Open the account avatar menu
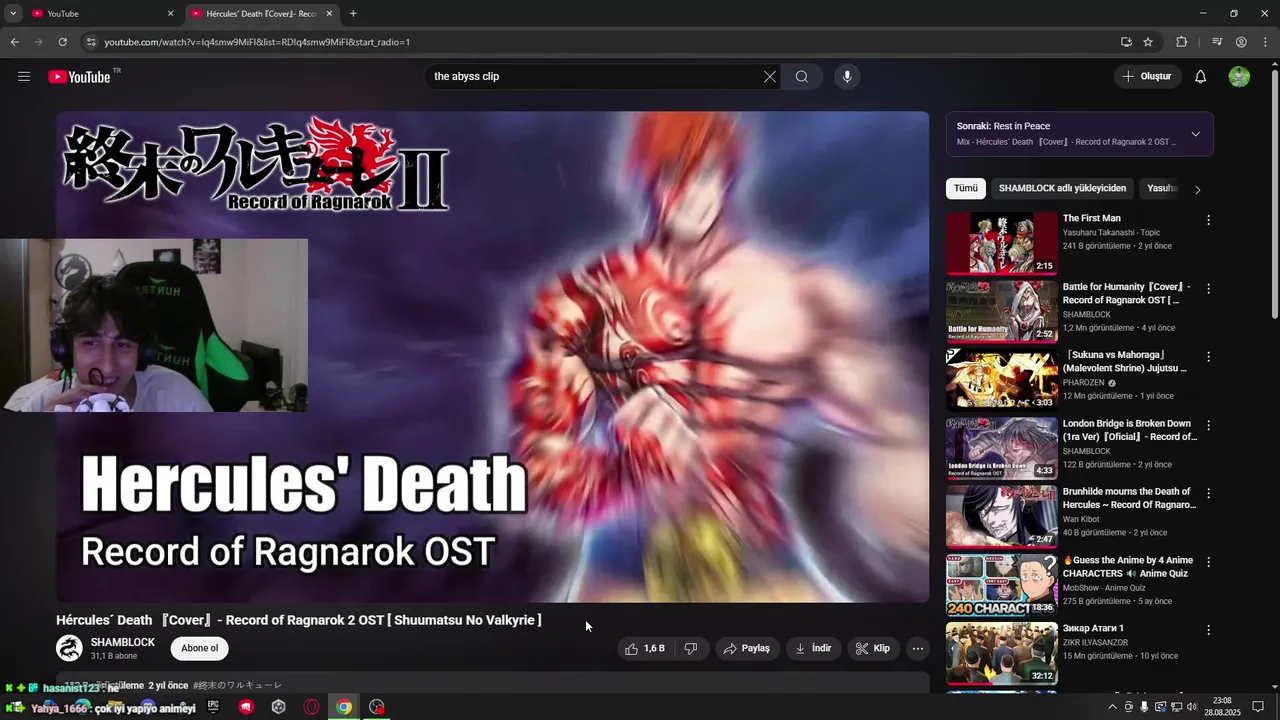Image resolution: width=1280 pixels, height=720 pixels. tap(1239, 77)
